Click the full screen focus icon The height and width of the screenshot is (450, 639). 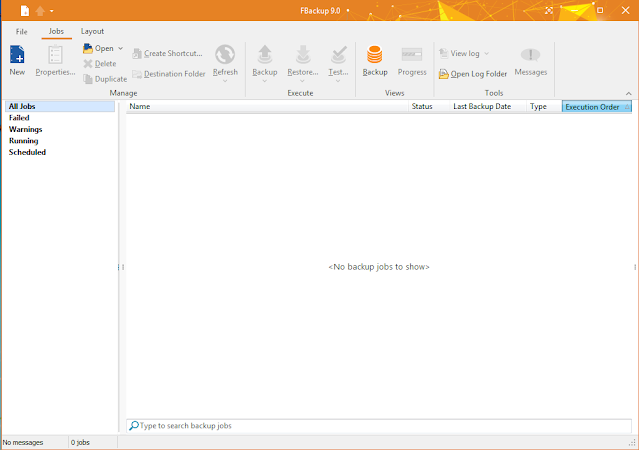tap(549, 10)
